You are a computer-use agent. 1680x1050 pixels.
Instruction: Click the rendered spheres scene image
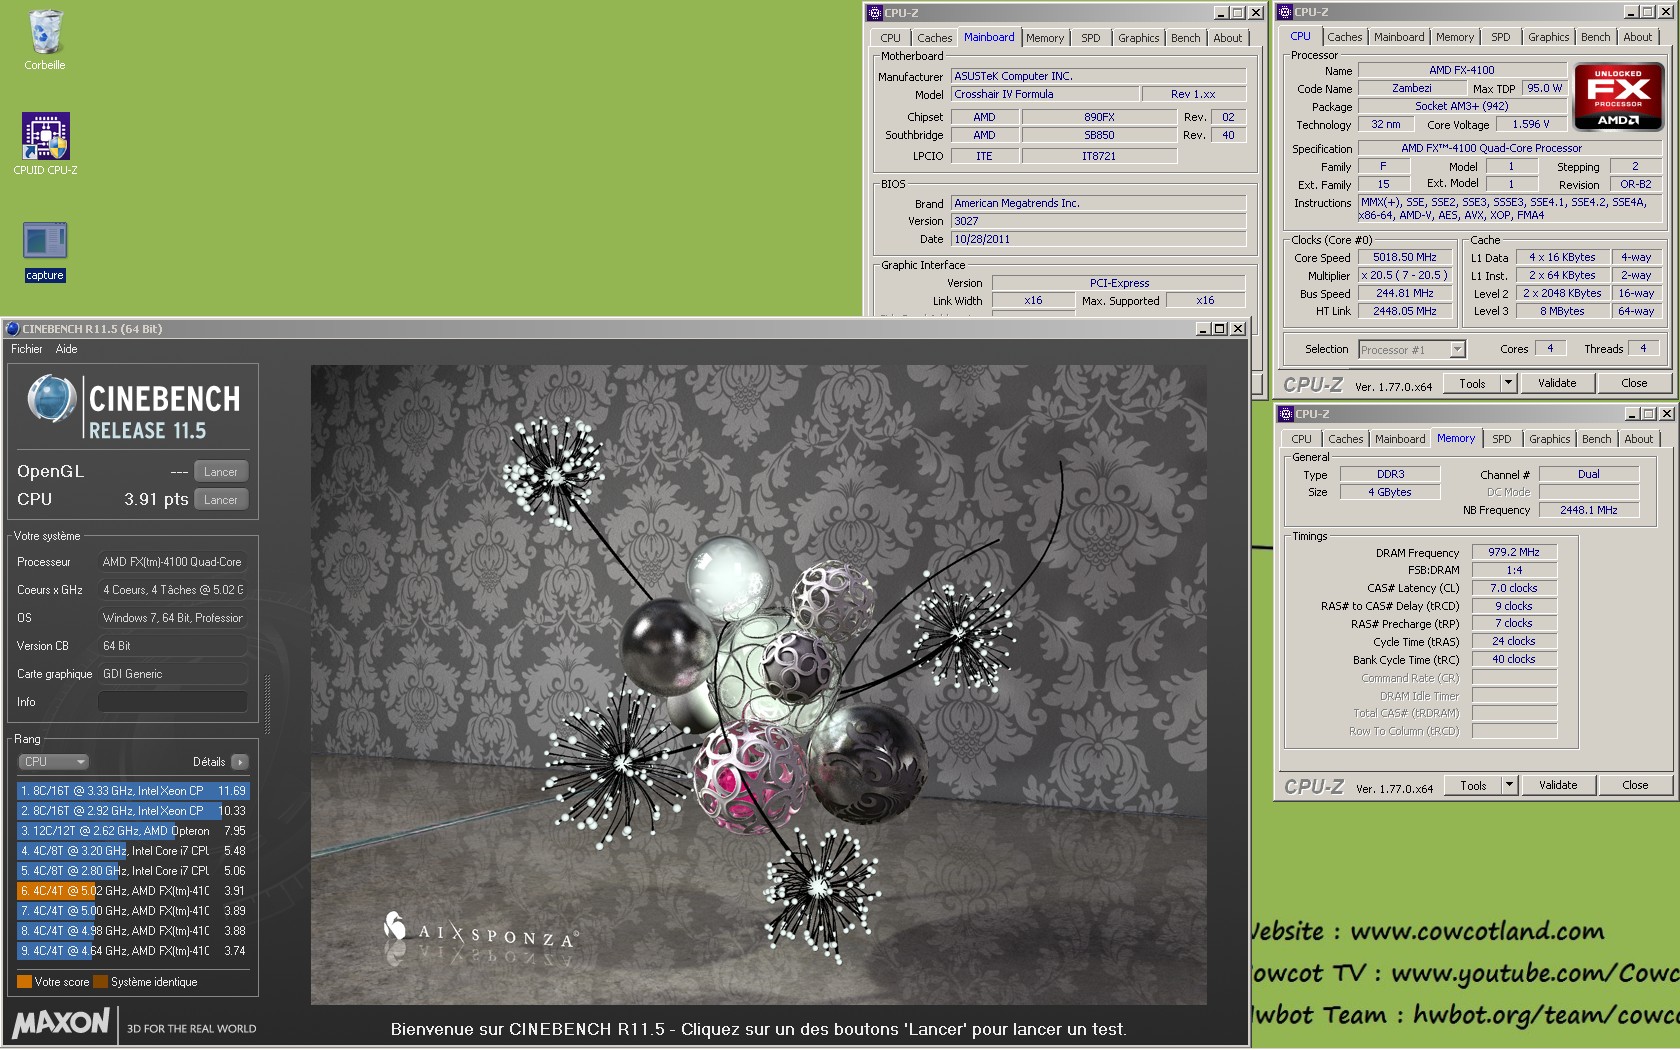point(758,684)
